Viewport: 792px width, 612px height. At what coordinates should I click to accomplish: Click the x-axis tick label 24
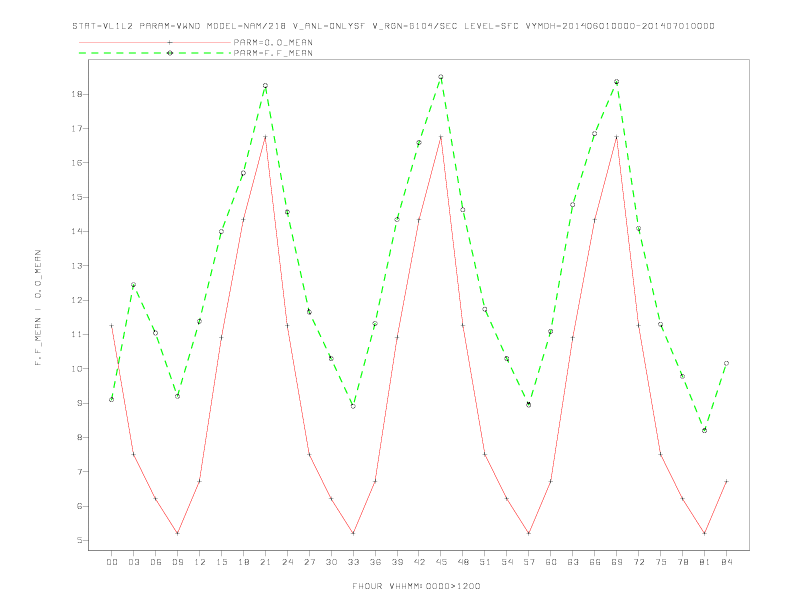287,562
